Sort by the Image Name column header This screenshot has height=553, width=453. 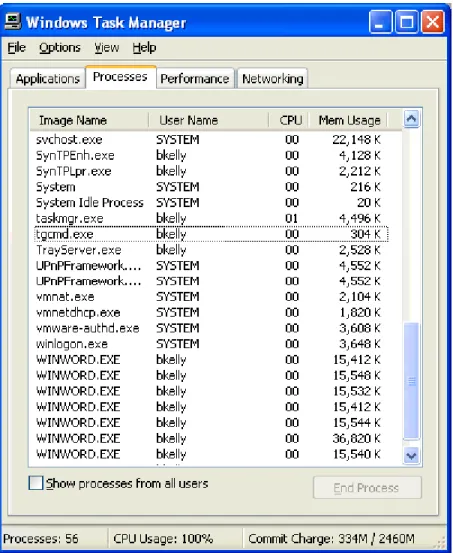pos(89,120)
